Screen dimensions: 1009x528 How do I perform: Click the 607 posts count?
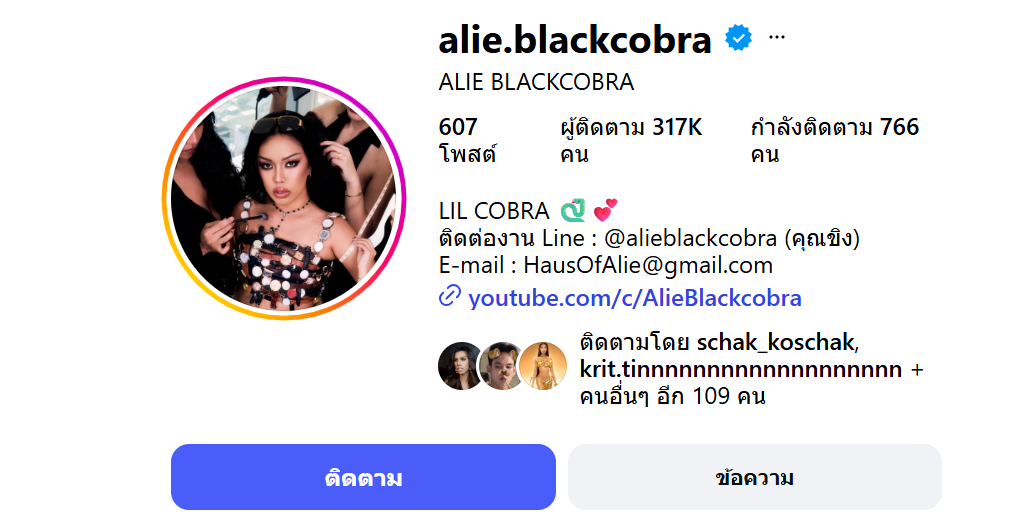point(468,140)
